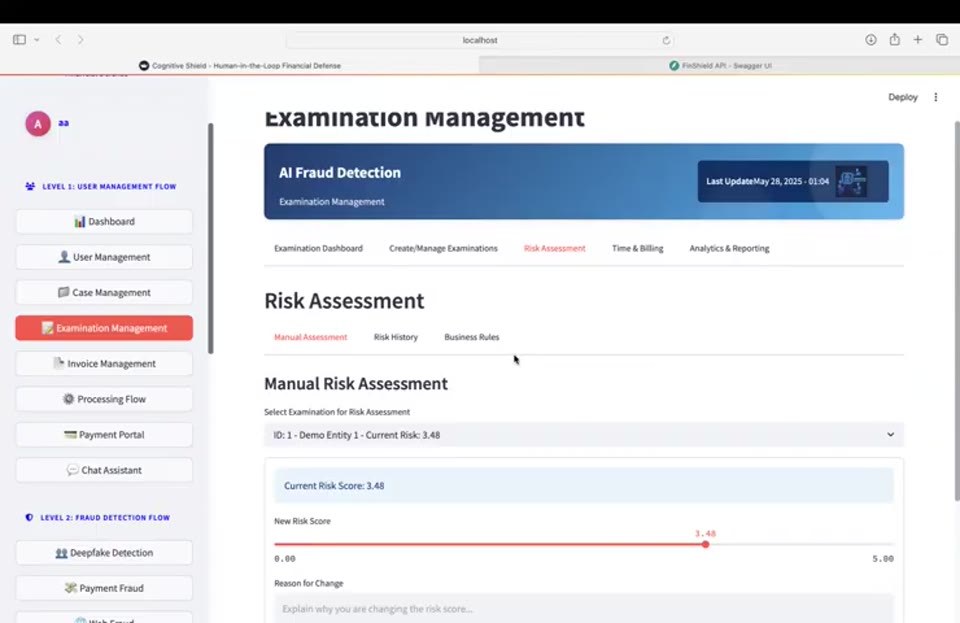Image resolution: width=960 pixels, height=623 pixels.
Task: Switch to Analytics & Reporting tab
Action: tap(729, 248)
